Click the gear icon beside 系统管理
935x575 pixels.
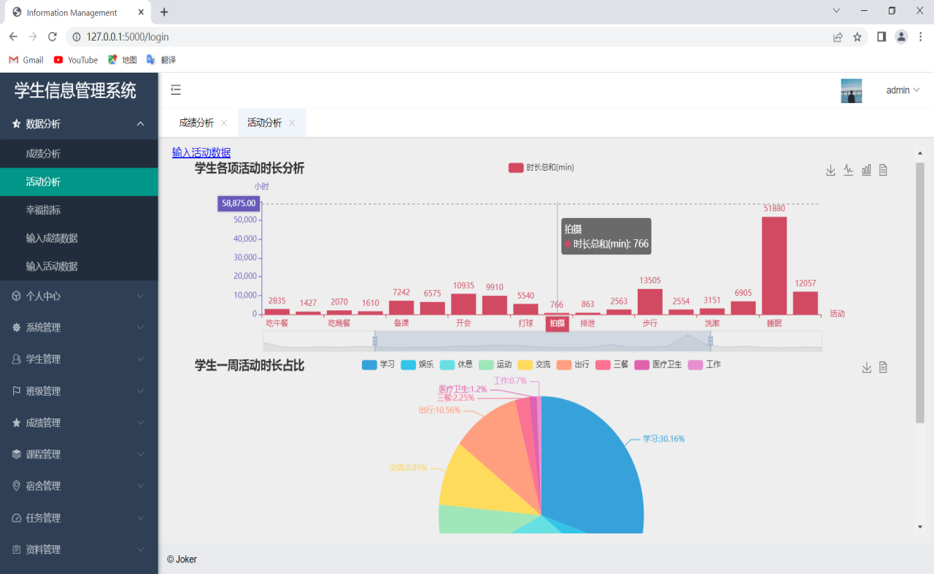(16, 327)
